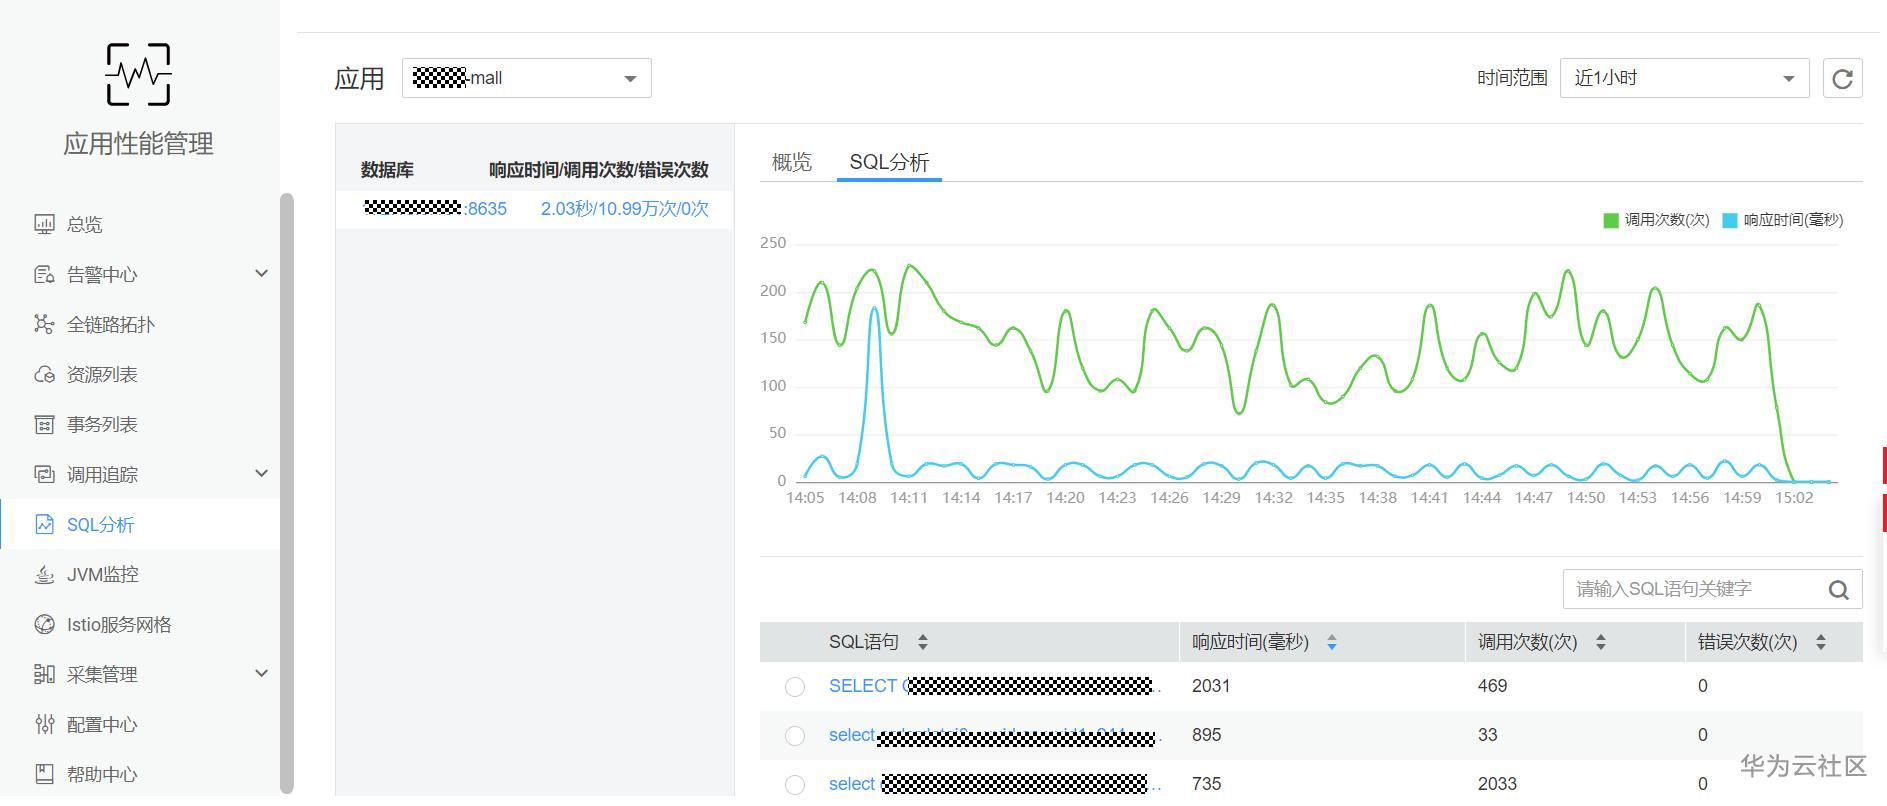The height and width of the screenshot is (806, 1887).
Task: Click the SQL keyword search input field
Action: point(1692,589)
